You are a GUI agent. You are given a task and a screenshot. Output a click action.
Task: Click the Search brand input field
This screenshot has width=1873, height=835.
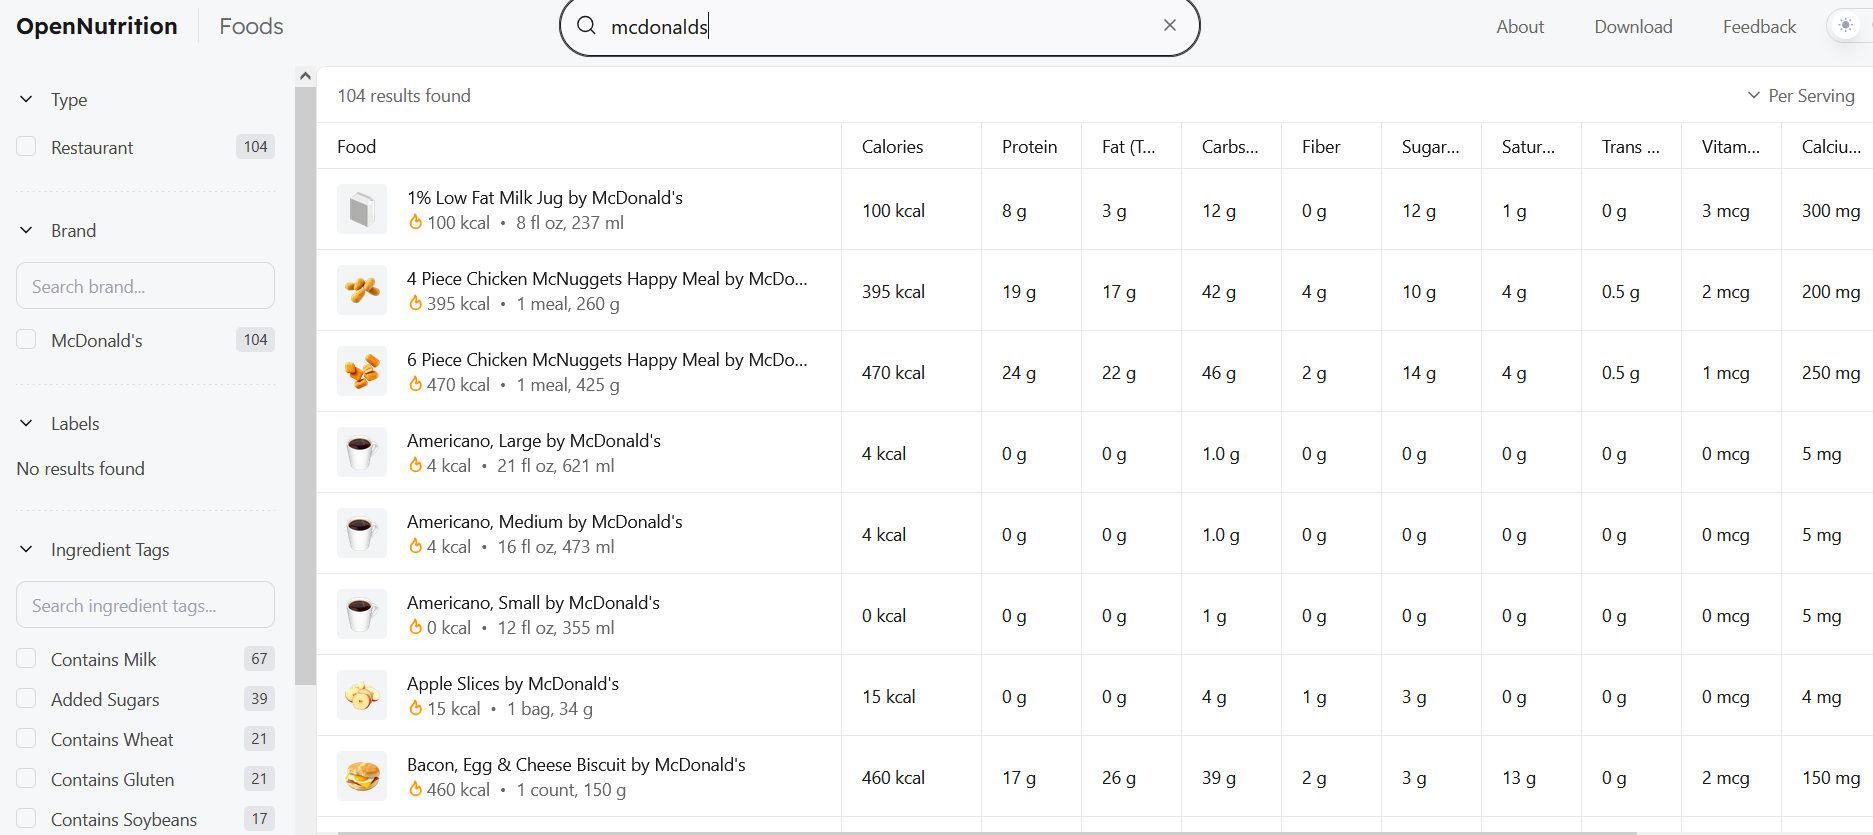point(146,286)
